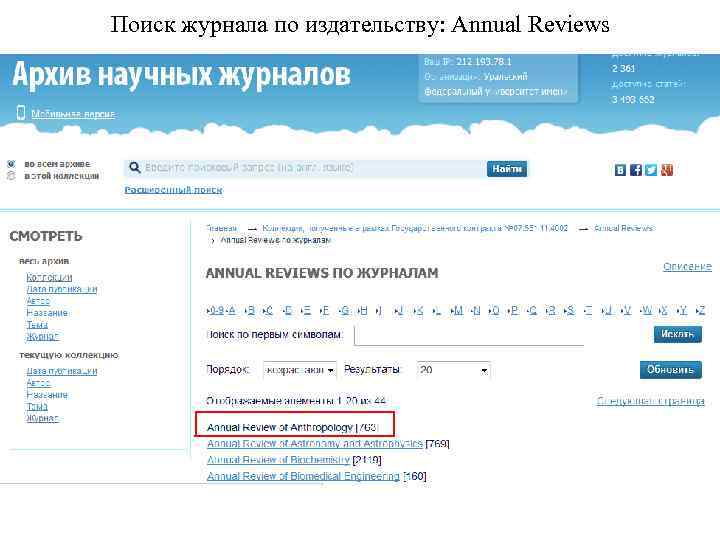Open the VK social share icon
The image size is (720, 540).
(x=620, y=170)
